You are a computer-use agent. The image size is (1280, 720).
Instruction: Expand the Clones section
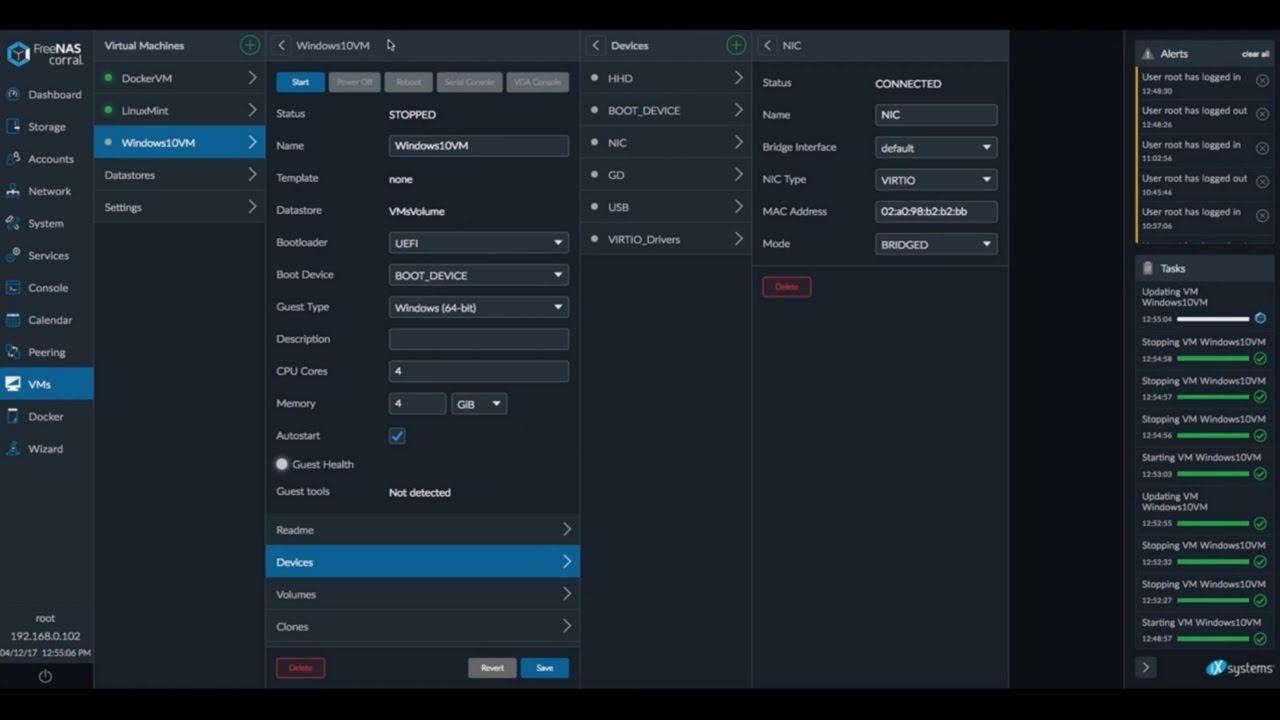tap(423, 626)
